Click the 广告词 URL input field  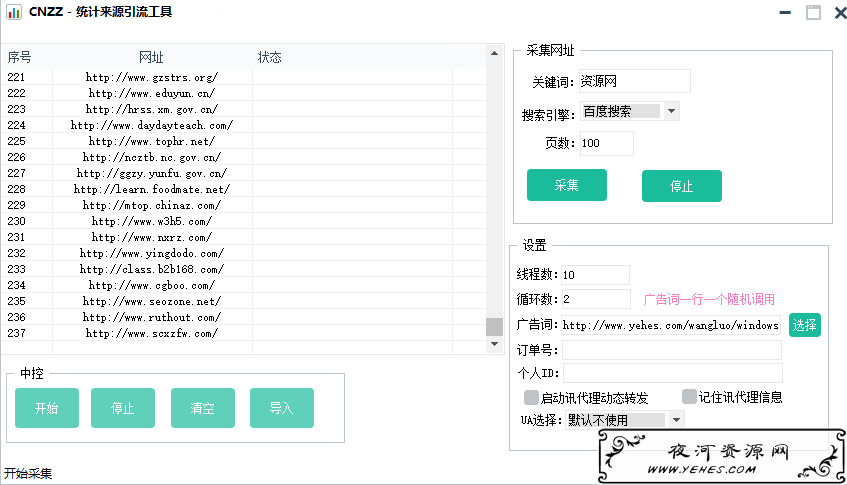pyautogui.click(x=671, y=325)
